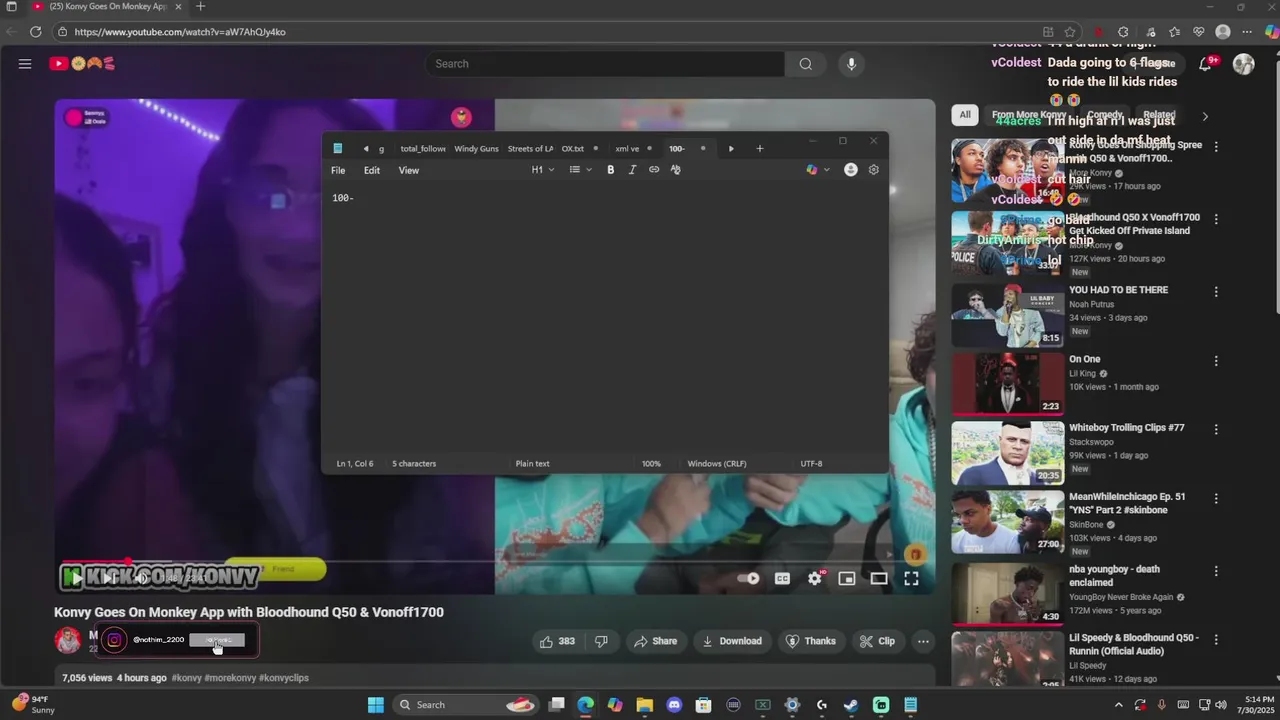Open a new browser tab
The width and height of the screenshot is (1280, 720).
(200, 6)
